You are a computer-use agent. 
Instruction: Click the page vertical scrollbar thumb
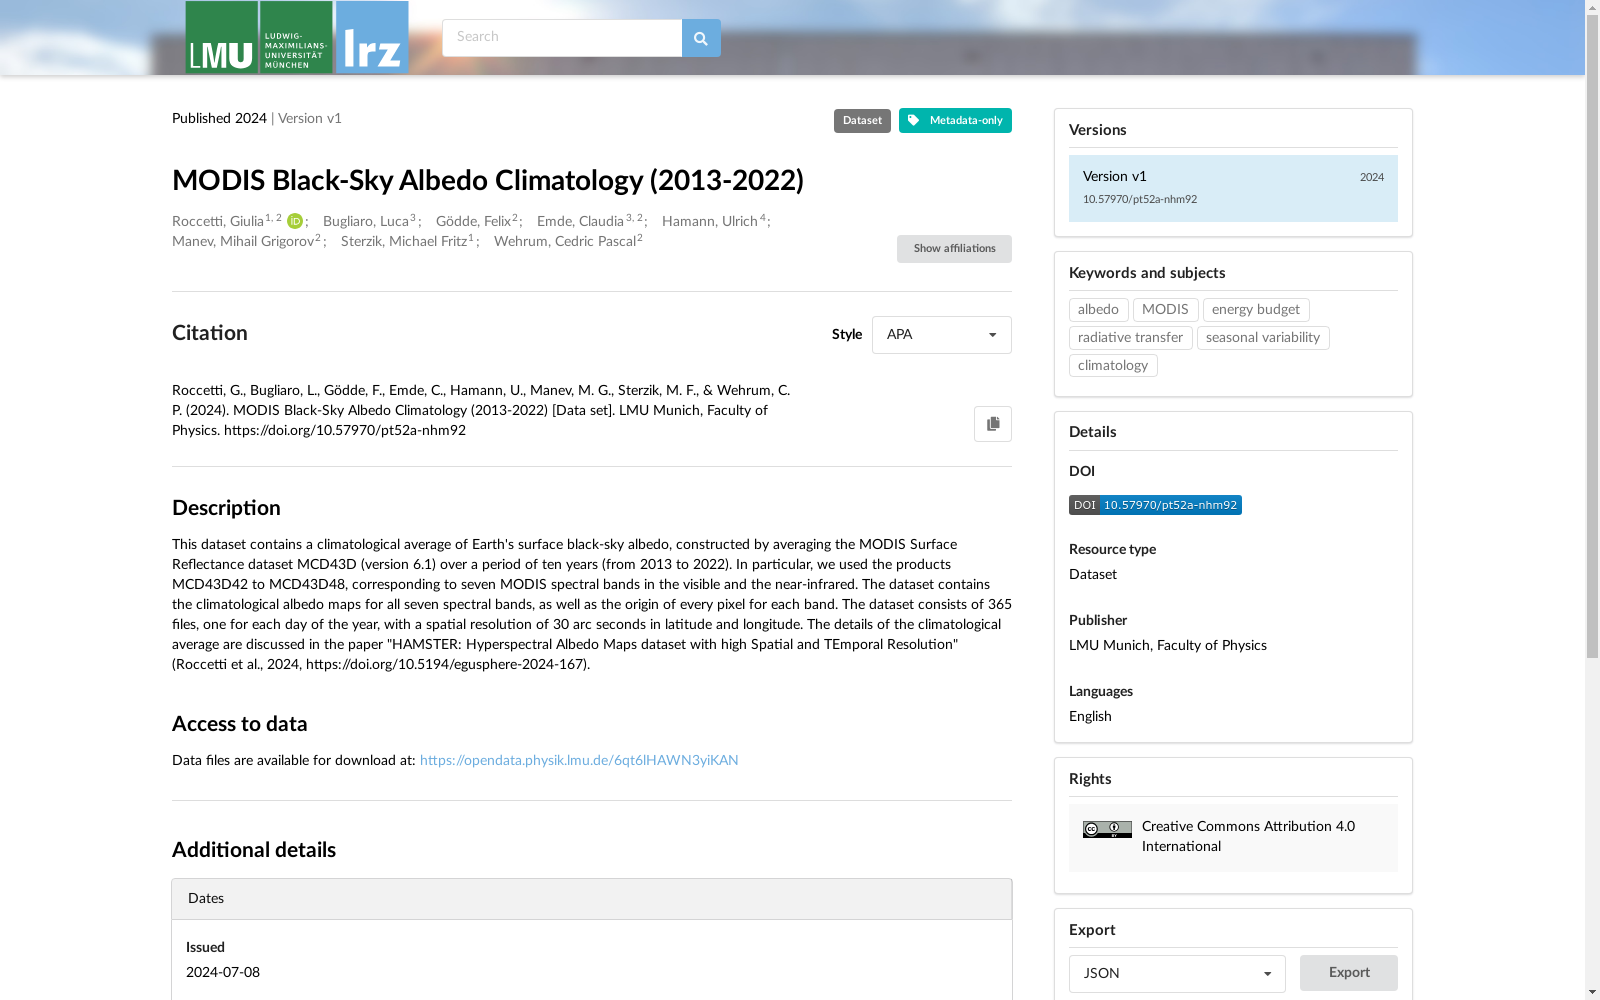tap(1592, 337)
